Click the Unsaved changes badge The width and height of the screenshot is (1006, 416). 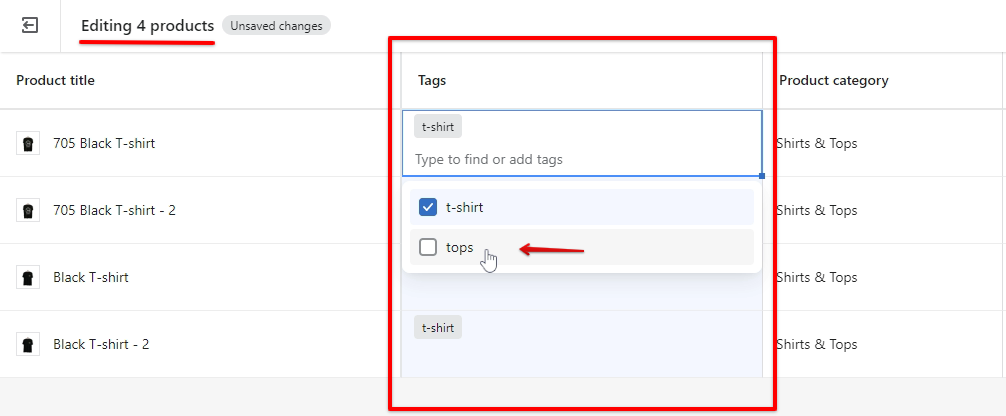(x=276, y=26)
